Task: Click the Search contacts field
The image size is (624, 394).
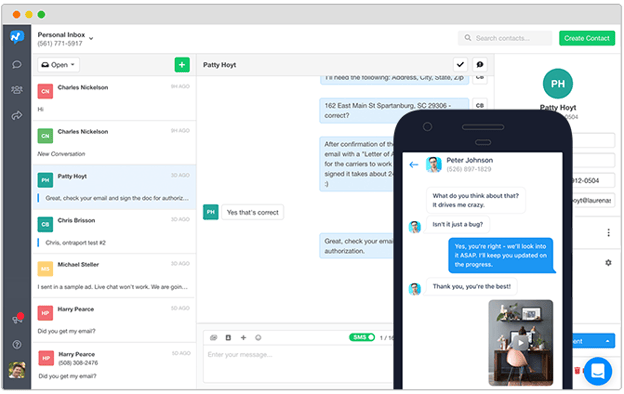Action: pos(505,38)
